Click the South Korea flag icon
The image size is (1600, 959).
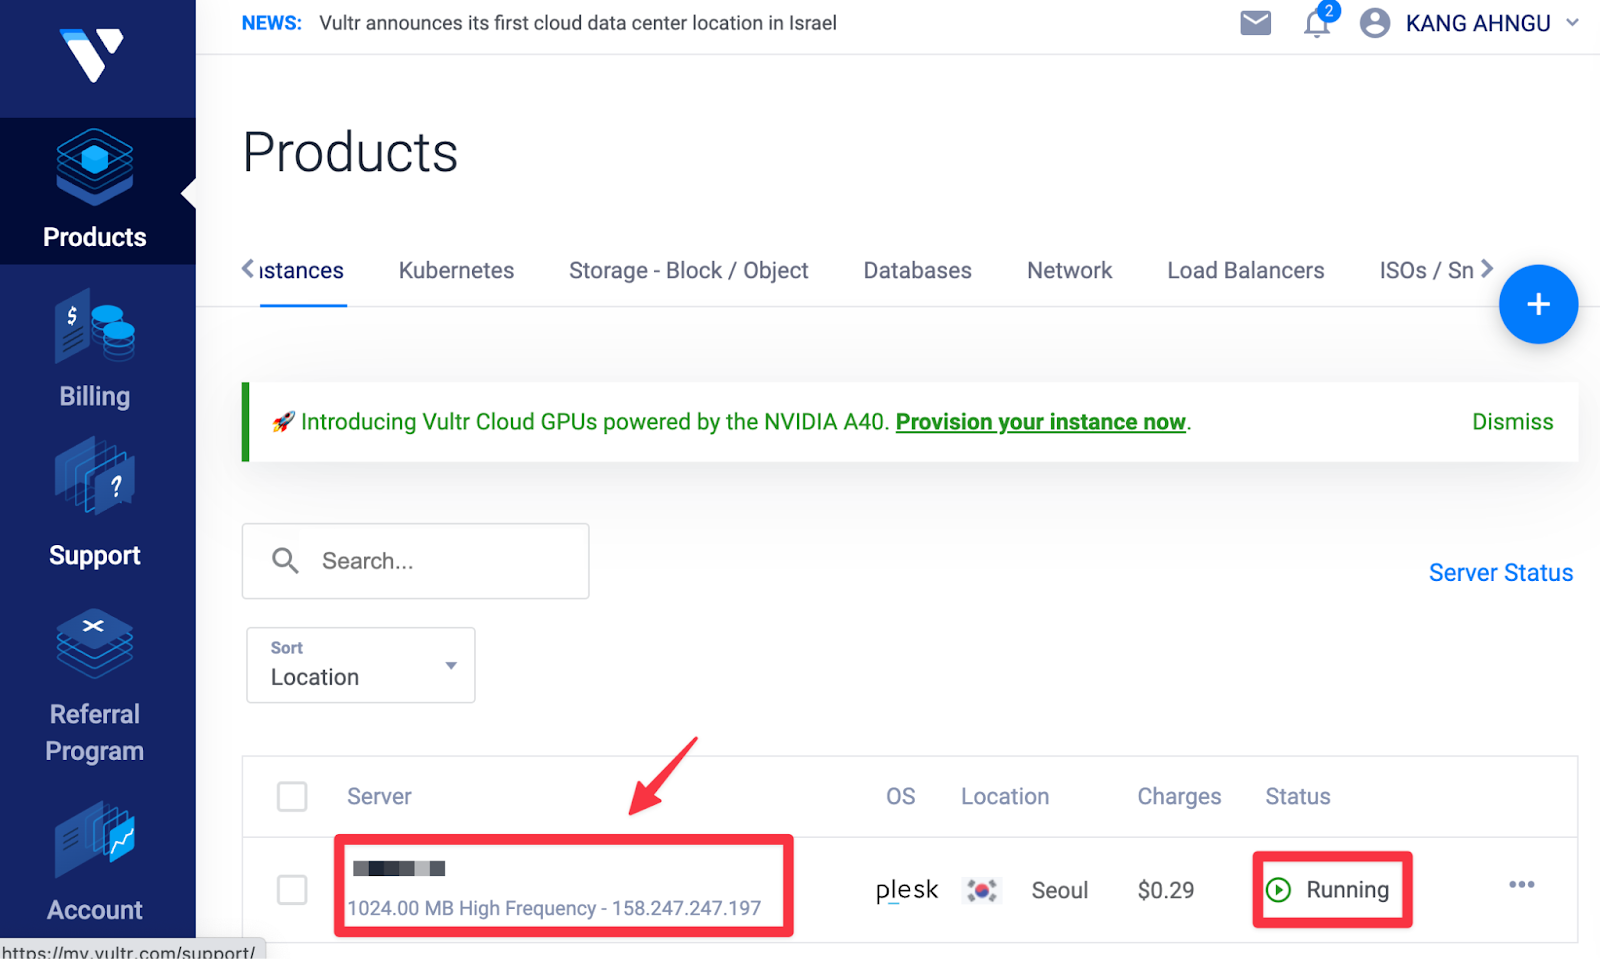click(x=981, y=890)
